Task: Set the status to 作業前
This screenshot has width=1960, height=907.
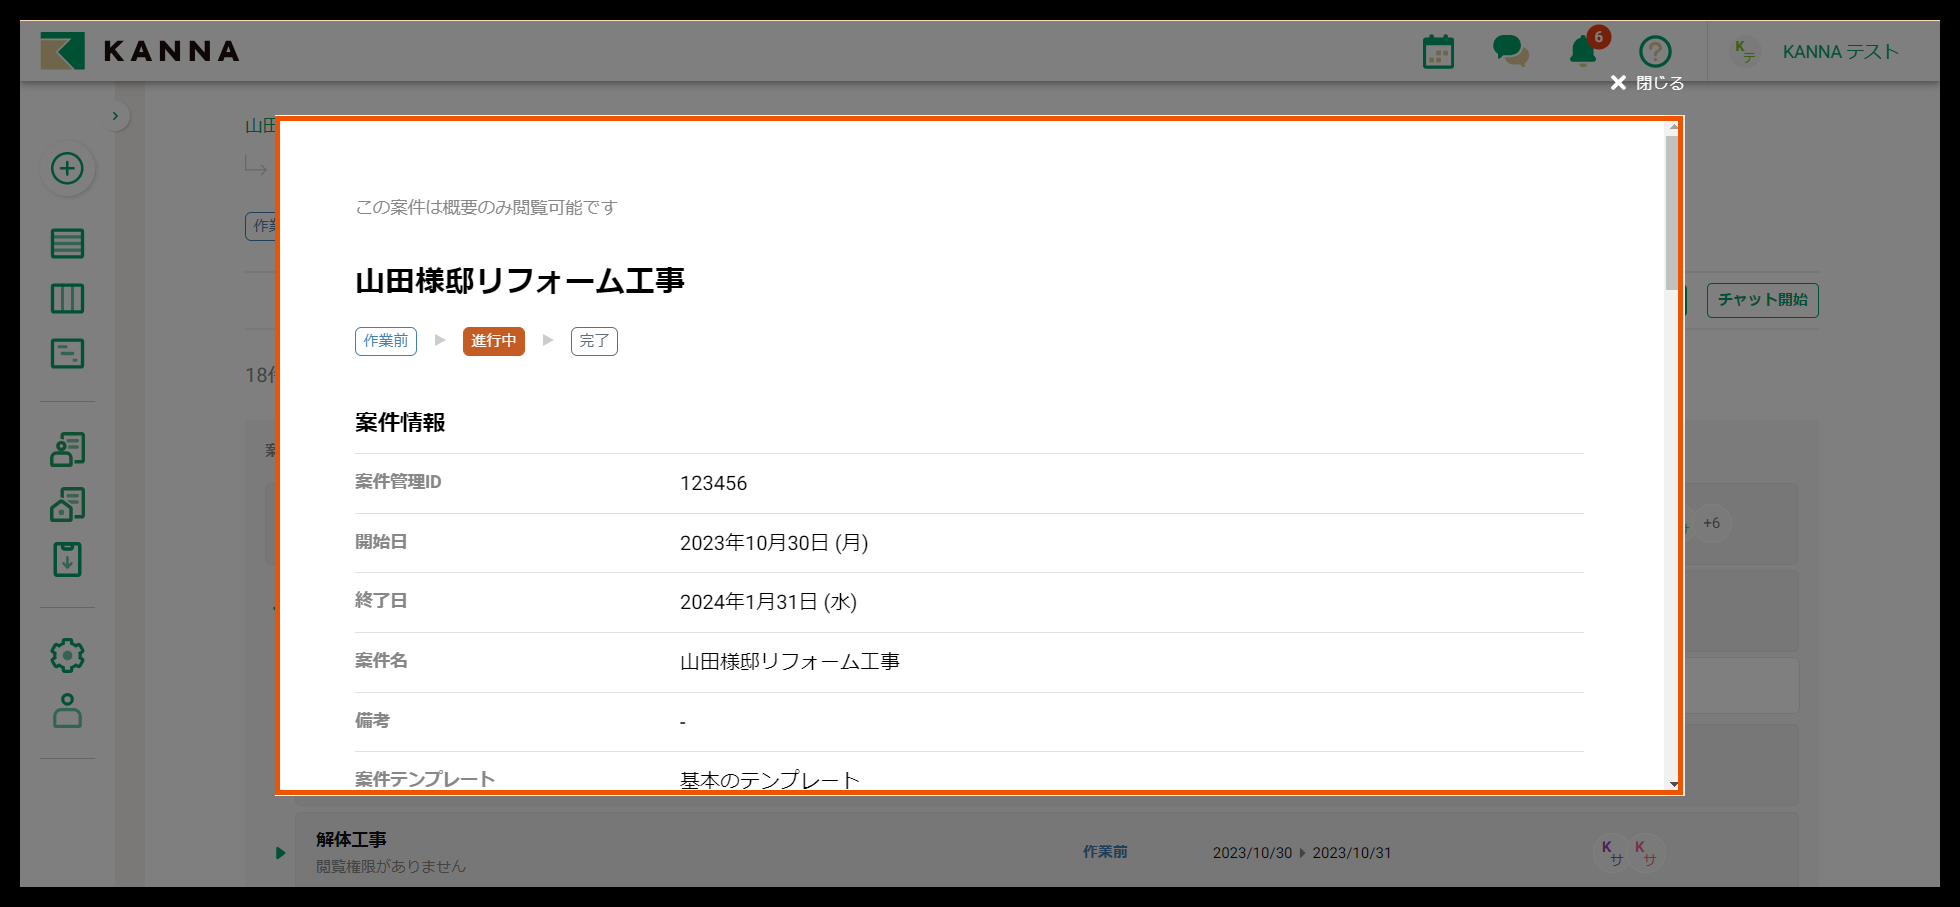Action: point(385,341)
